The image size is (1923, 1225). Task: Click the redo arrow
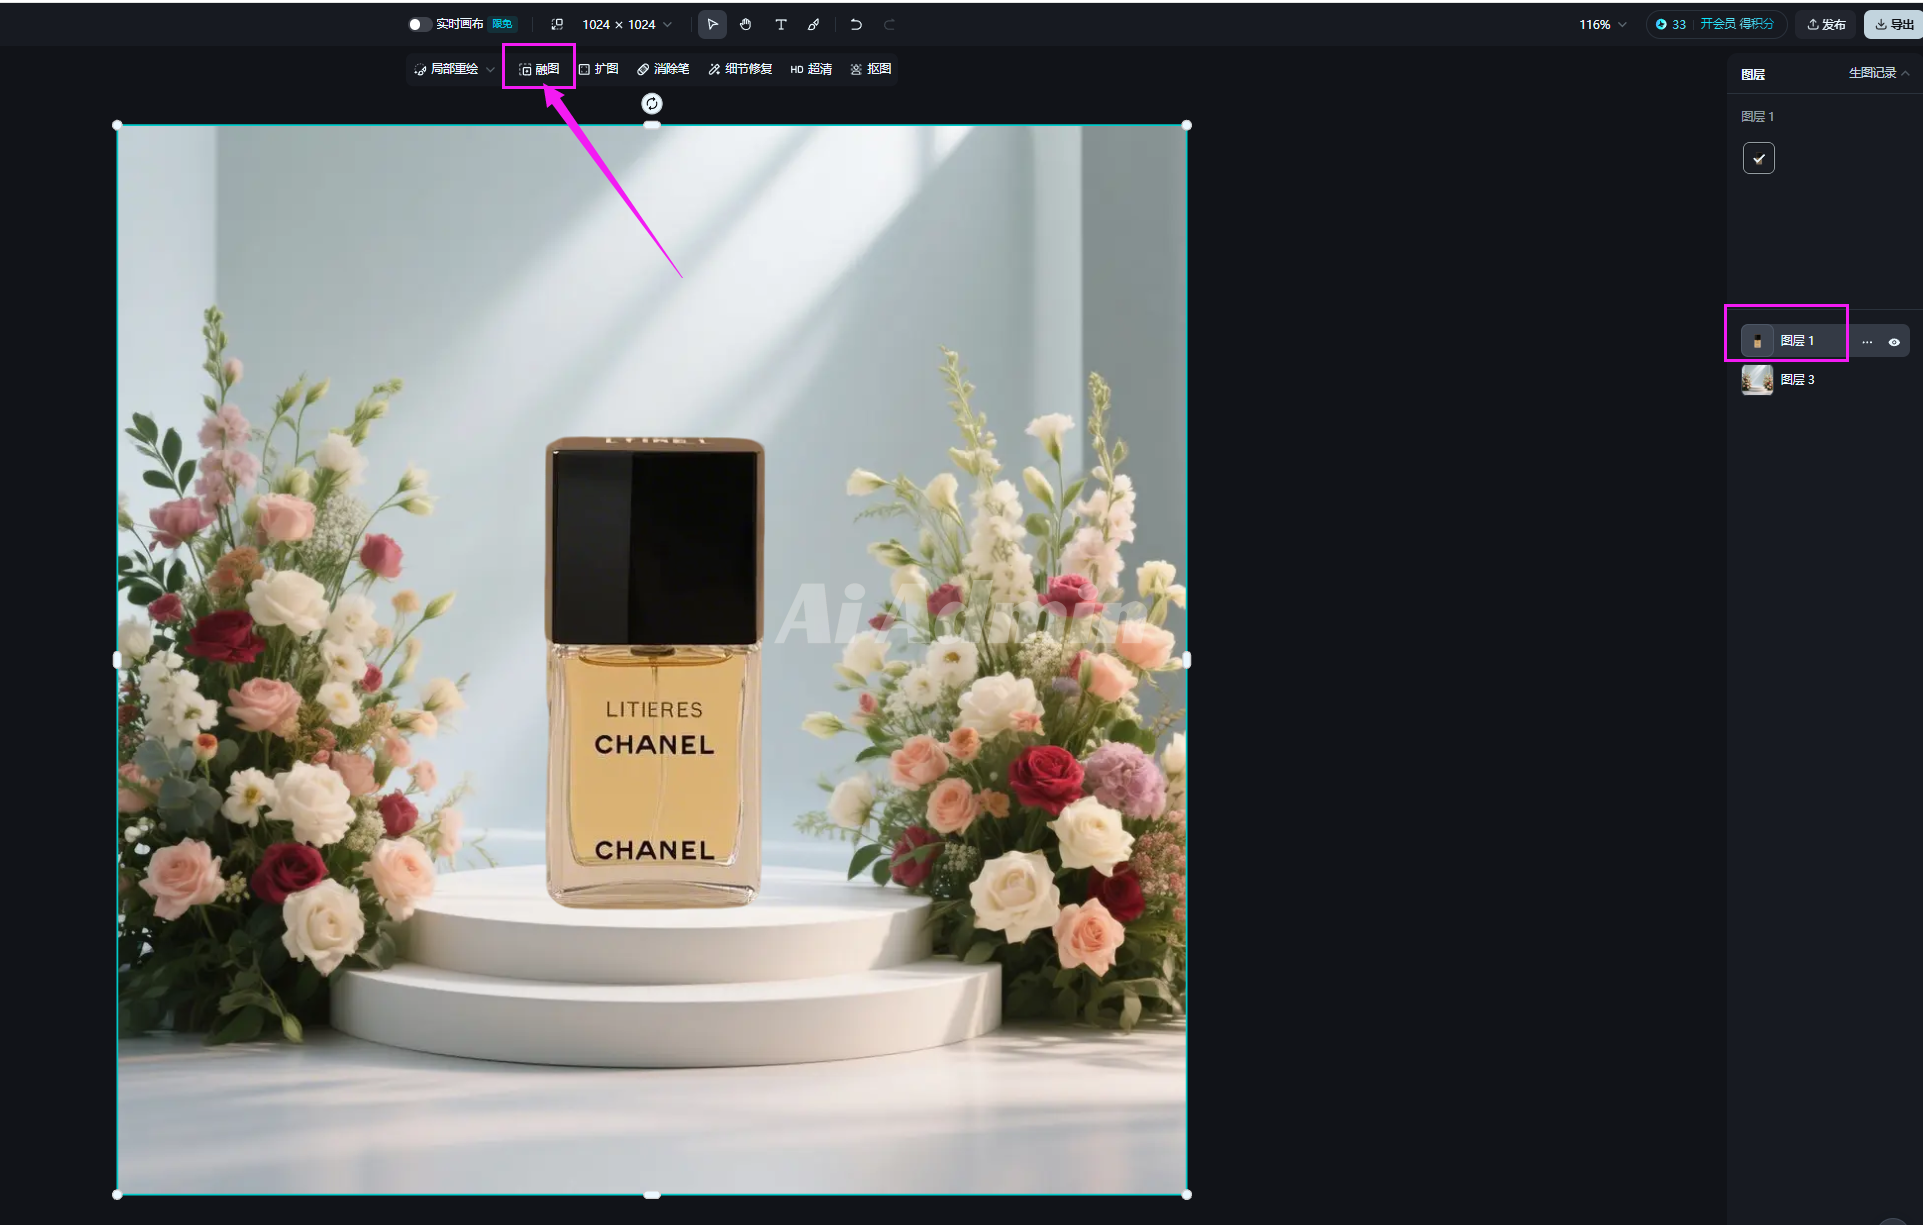[889, 24]
